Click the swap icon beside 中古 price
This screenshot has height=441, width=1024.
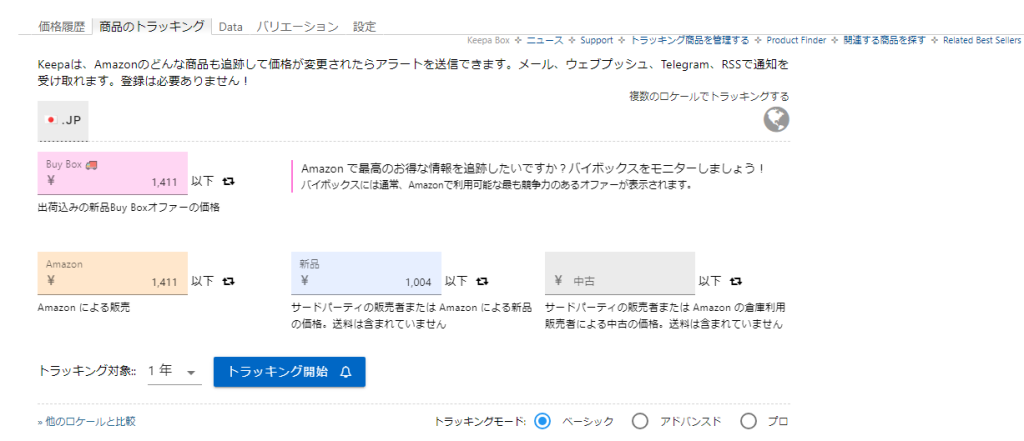click(737, 281)
